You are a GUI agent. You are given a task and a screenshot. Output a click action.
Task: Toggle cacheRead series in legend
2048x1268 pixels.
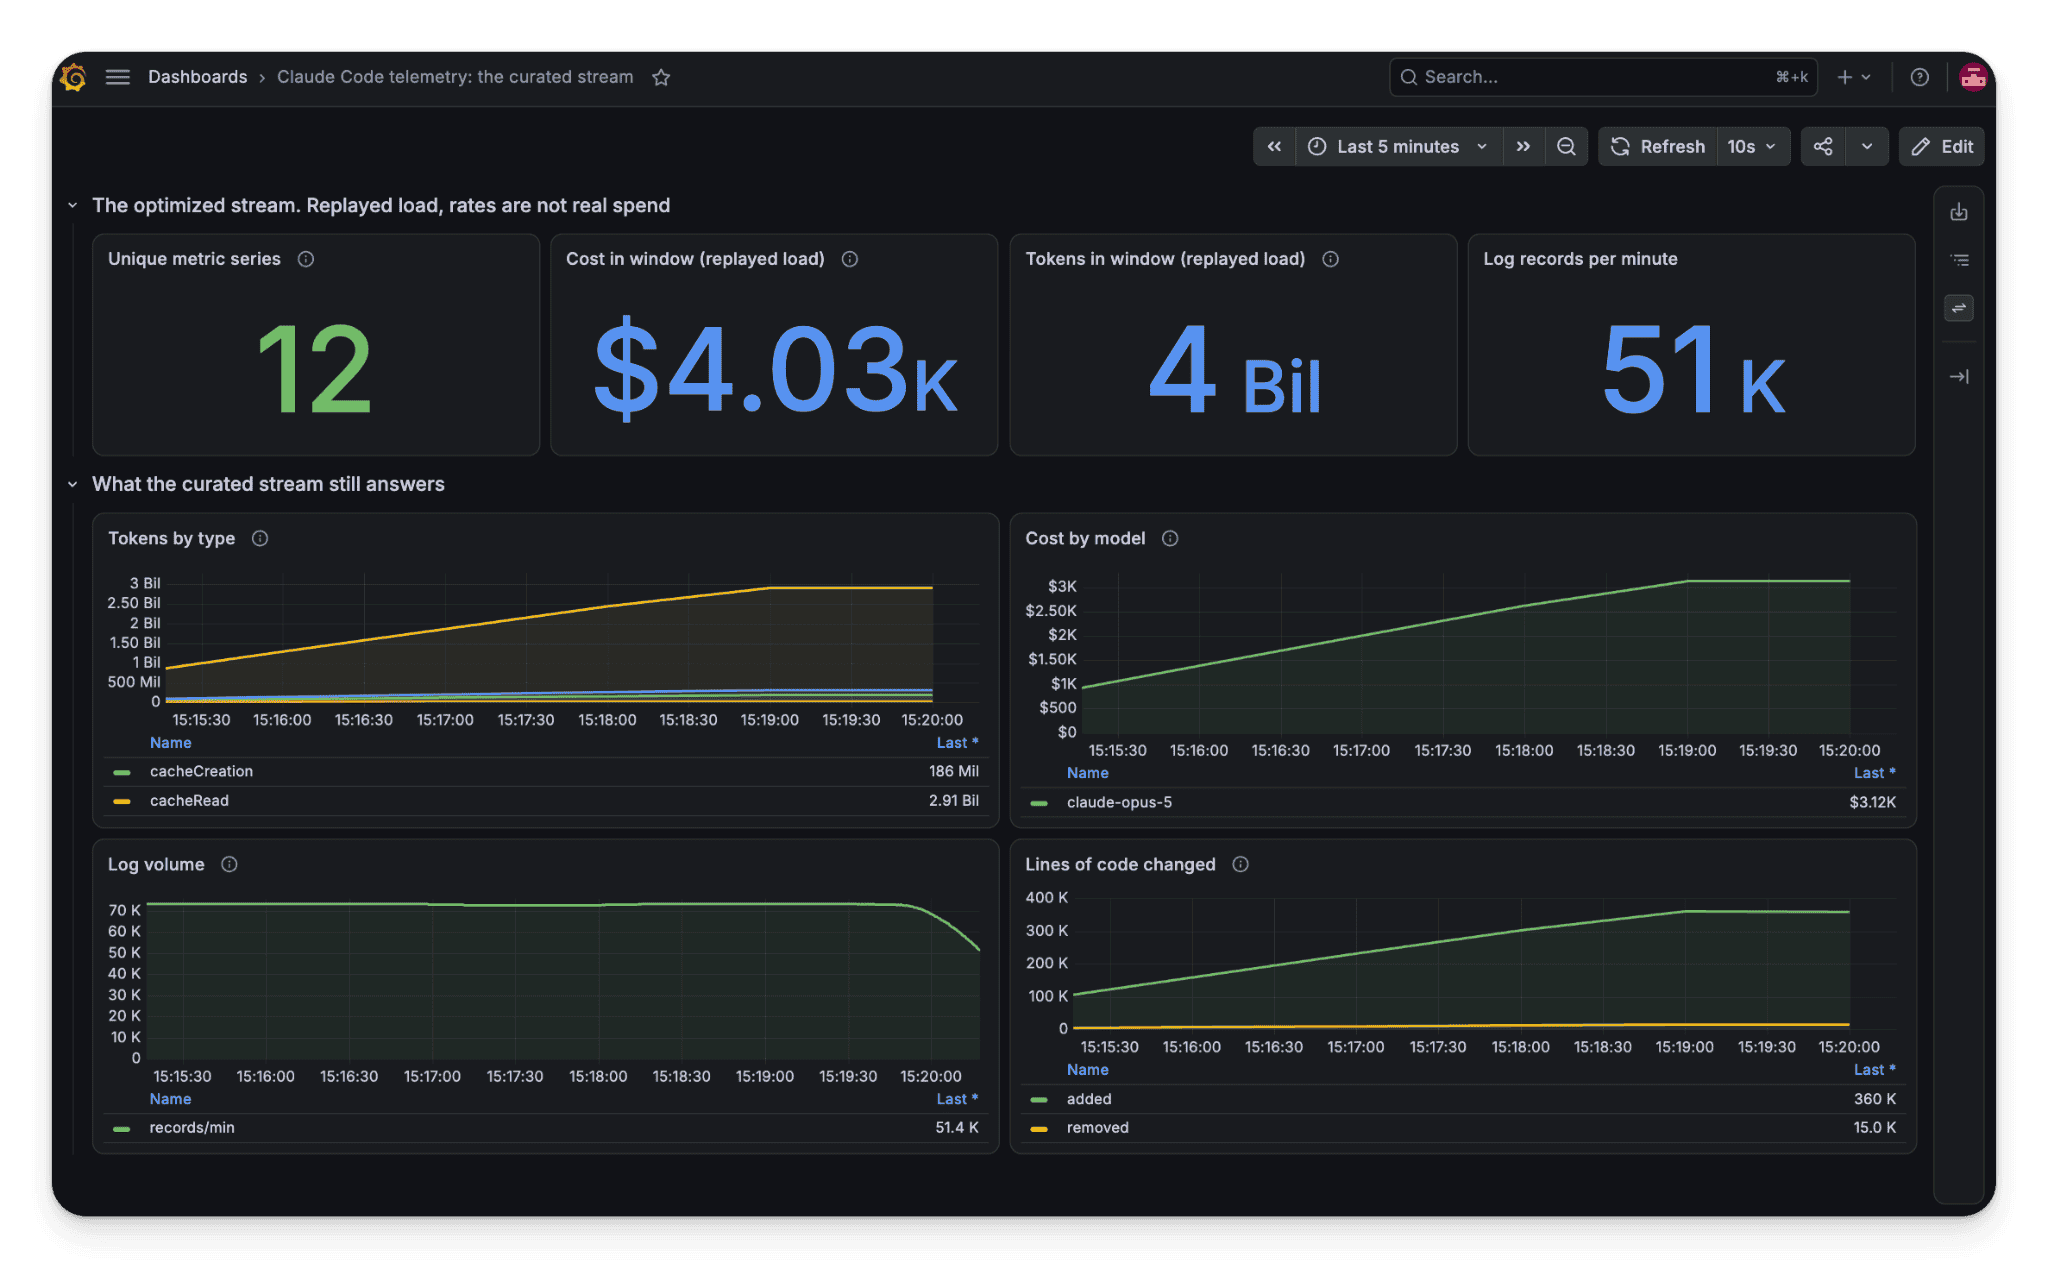[x=189, y=800]
